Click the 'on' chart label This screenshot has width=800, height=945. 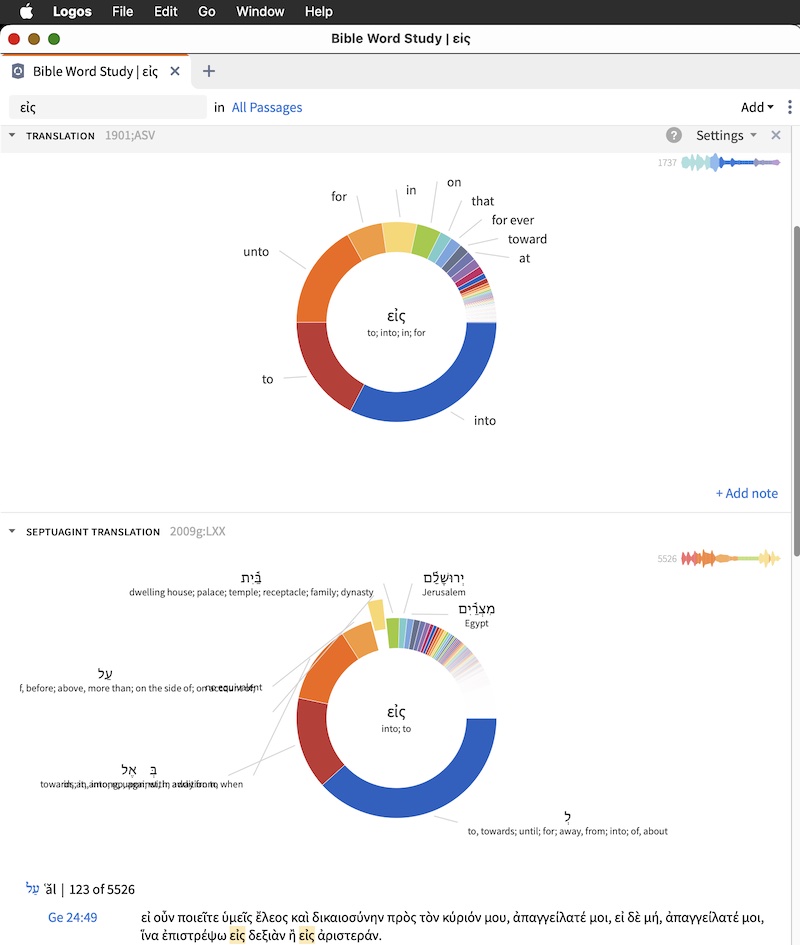(454, 182)
